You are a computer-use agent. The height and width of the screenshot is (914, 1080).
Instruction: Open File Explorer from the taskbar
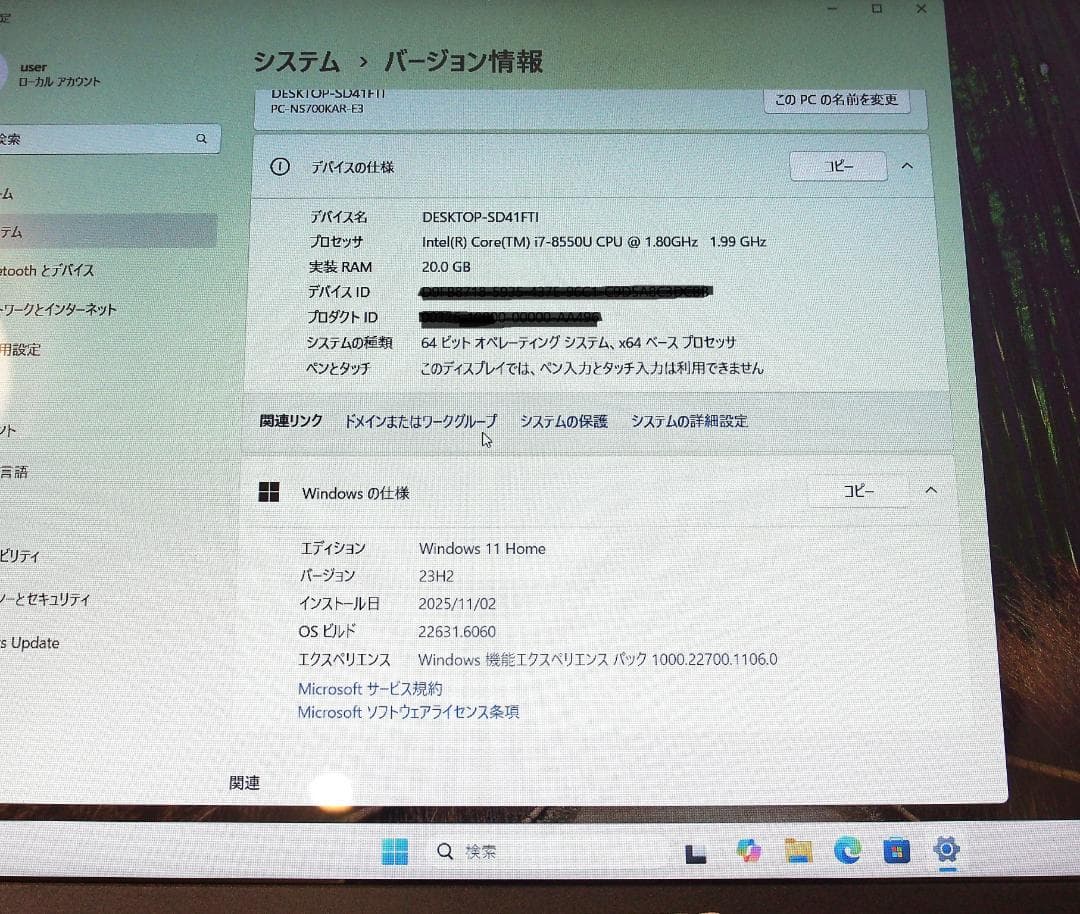(x=796, y=850)
